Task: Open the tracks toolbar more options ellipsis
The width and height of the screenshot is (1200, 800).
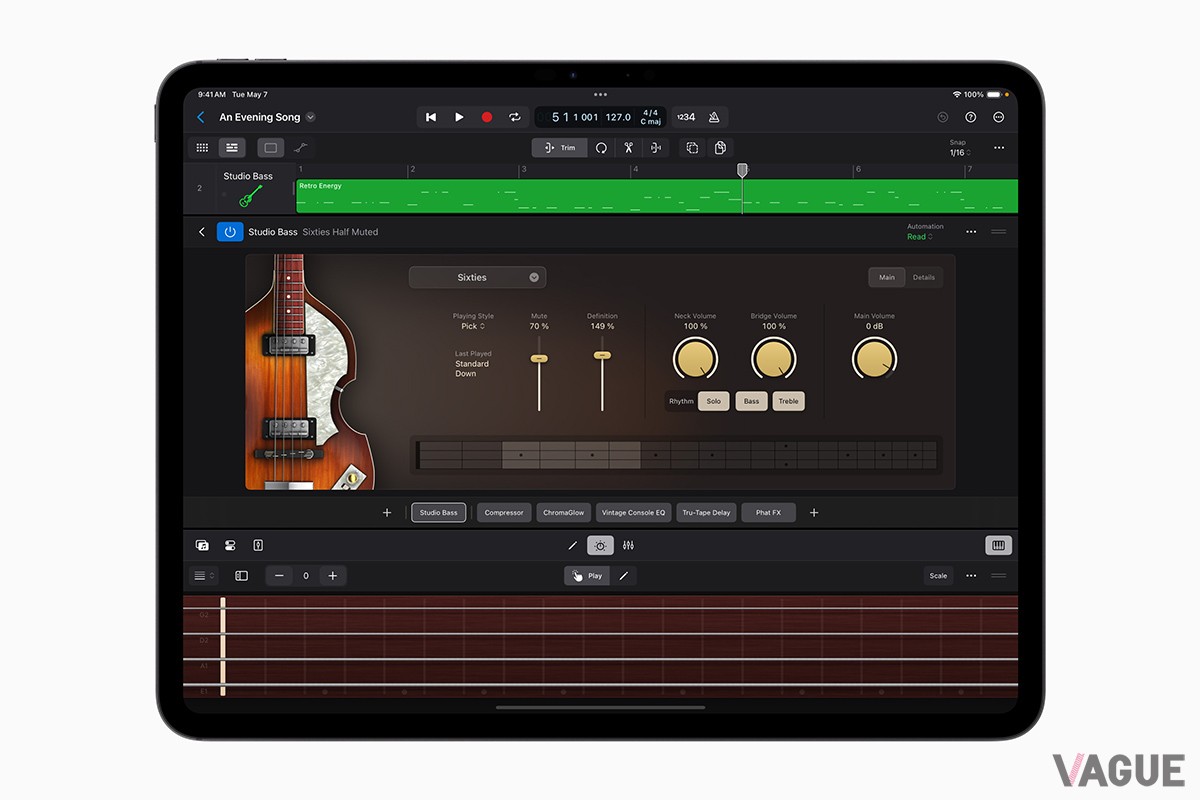Action: click(998, 148)
